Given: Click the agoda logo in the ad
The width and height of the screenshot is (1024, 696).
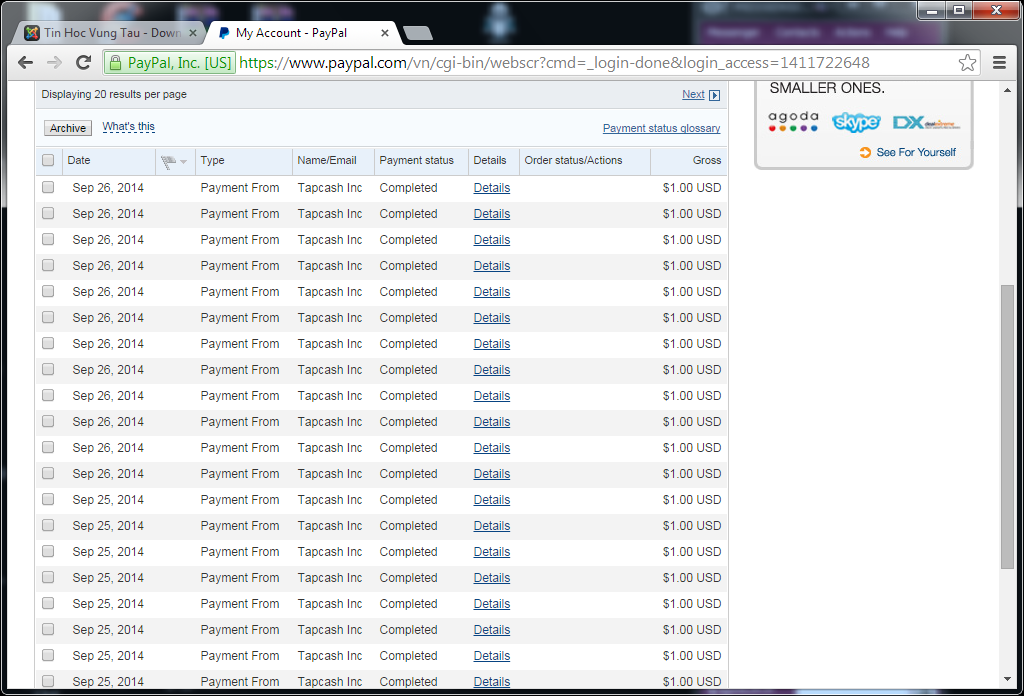Looking at the screenshot, I should pos(793,121).
